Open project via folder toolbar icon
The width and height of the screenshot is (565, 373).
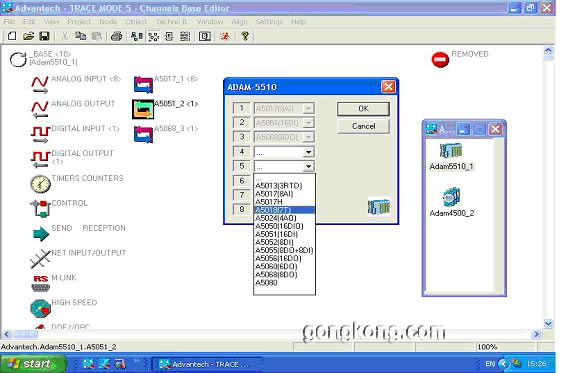(28, 36)
